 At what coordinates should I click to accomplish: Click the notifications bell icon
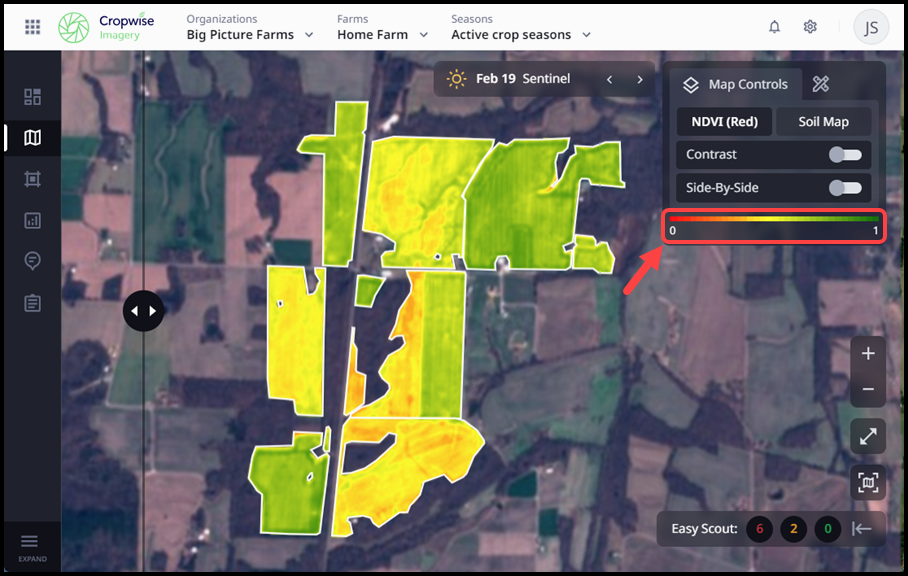774,27
